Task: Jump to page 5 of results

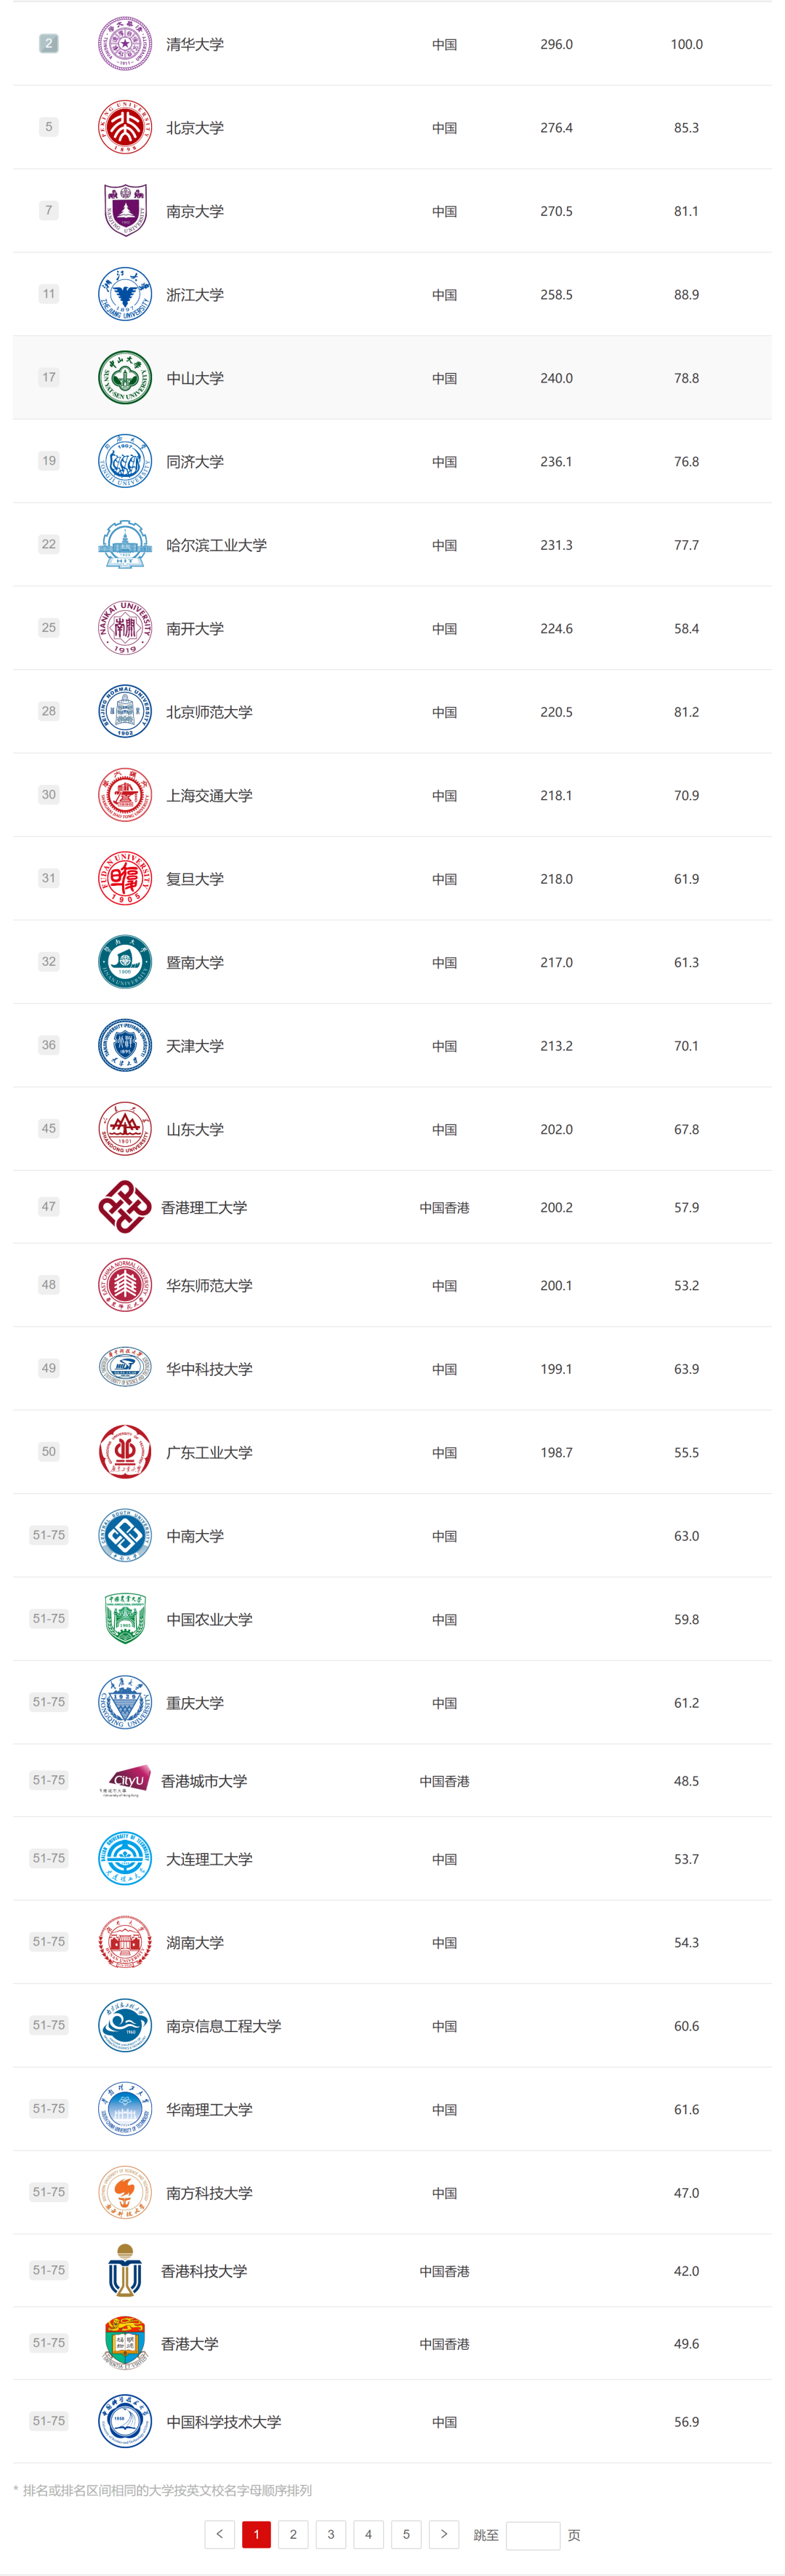Action: (x=406, y=2534)
